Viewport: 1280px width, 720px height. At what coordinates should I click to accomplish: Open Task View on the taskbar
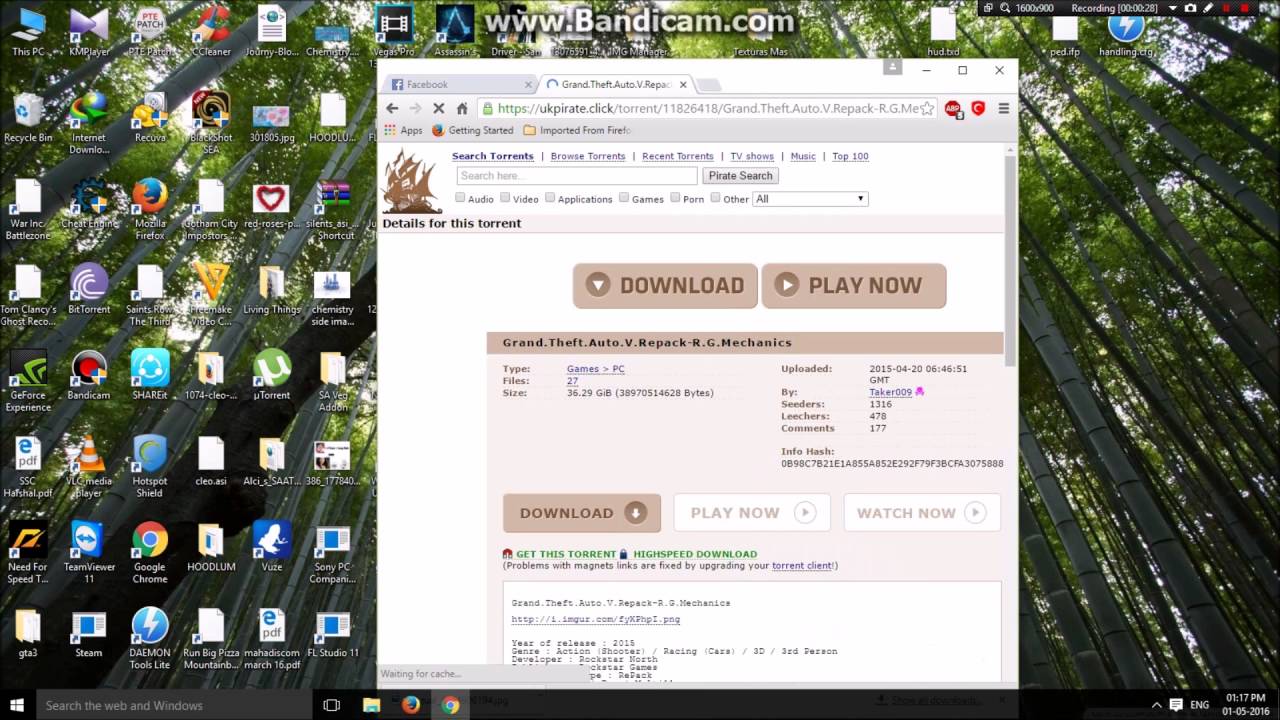(332, 705)
